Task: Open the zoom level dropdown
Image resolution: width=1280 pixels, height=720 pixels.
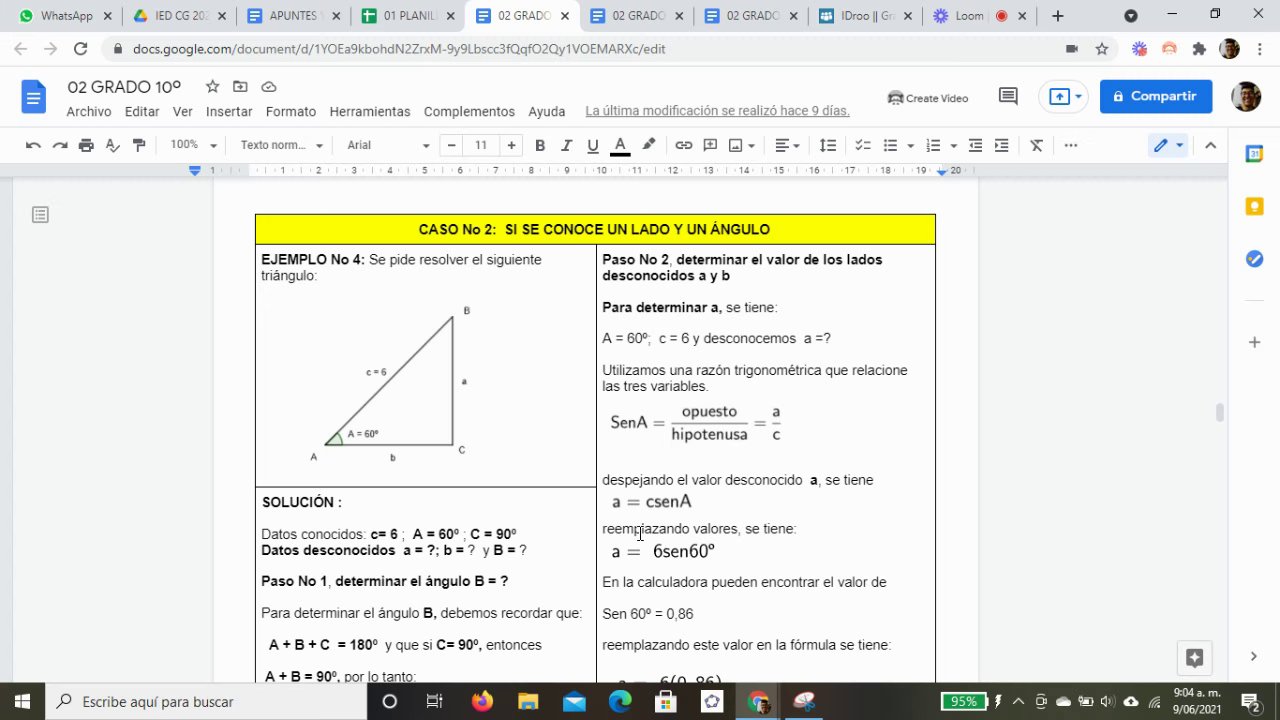Action: pyautogui.click(x=193, y=145)
